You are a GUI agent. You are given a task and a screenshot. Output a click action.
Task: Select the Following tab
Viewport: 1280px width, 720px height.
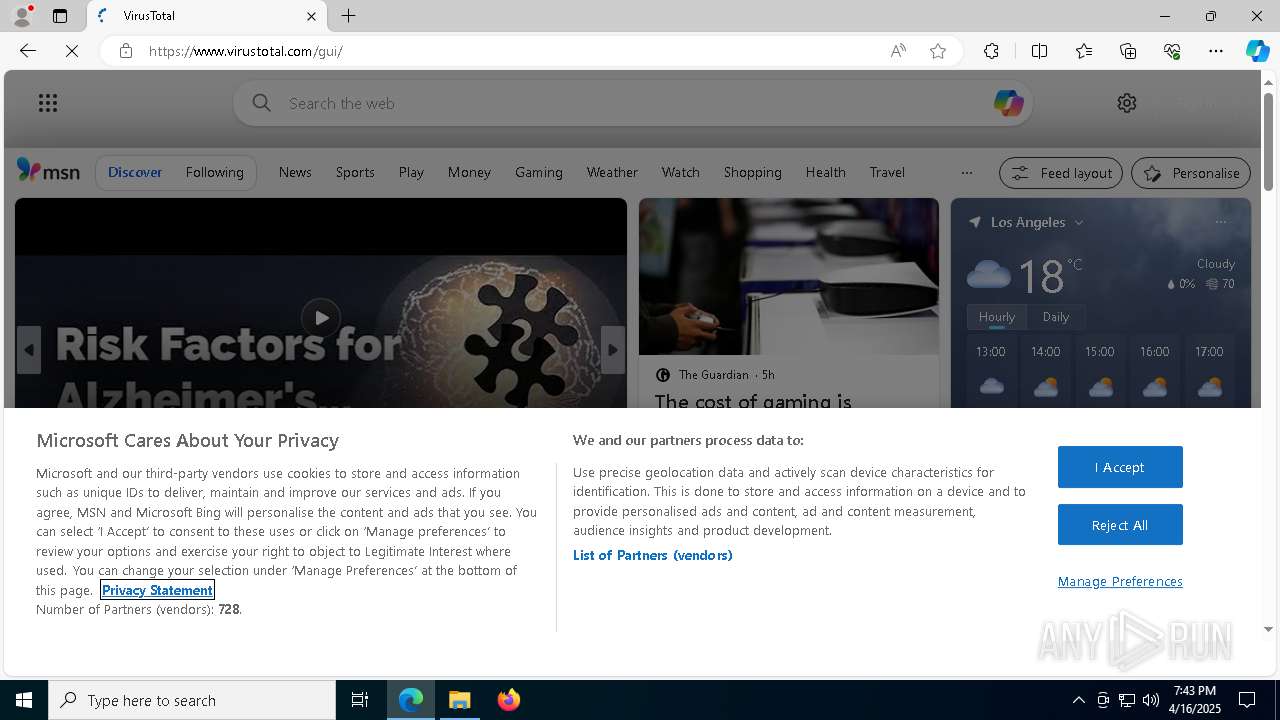pyautogui.click(x=214, y=172)
